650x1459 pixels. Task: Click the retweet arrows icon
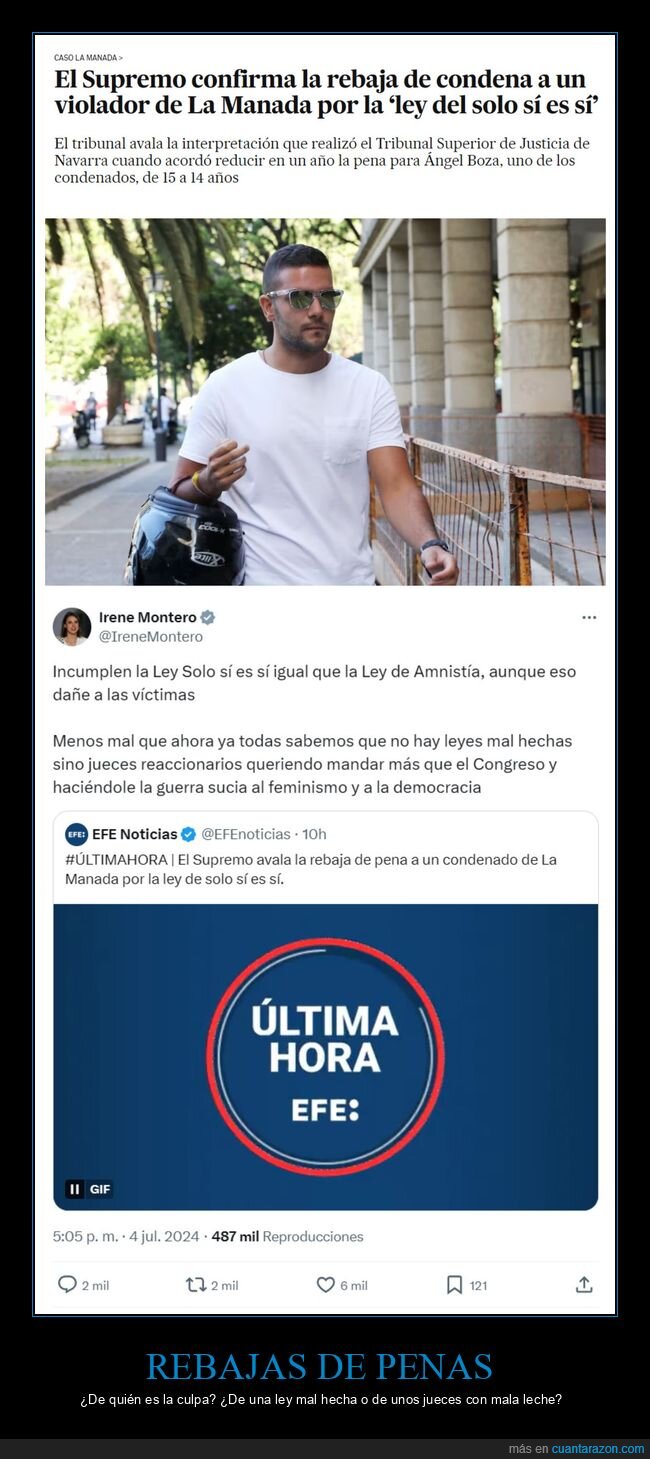point(196,1284)
